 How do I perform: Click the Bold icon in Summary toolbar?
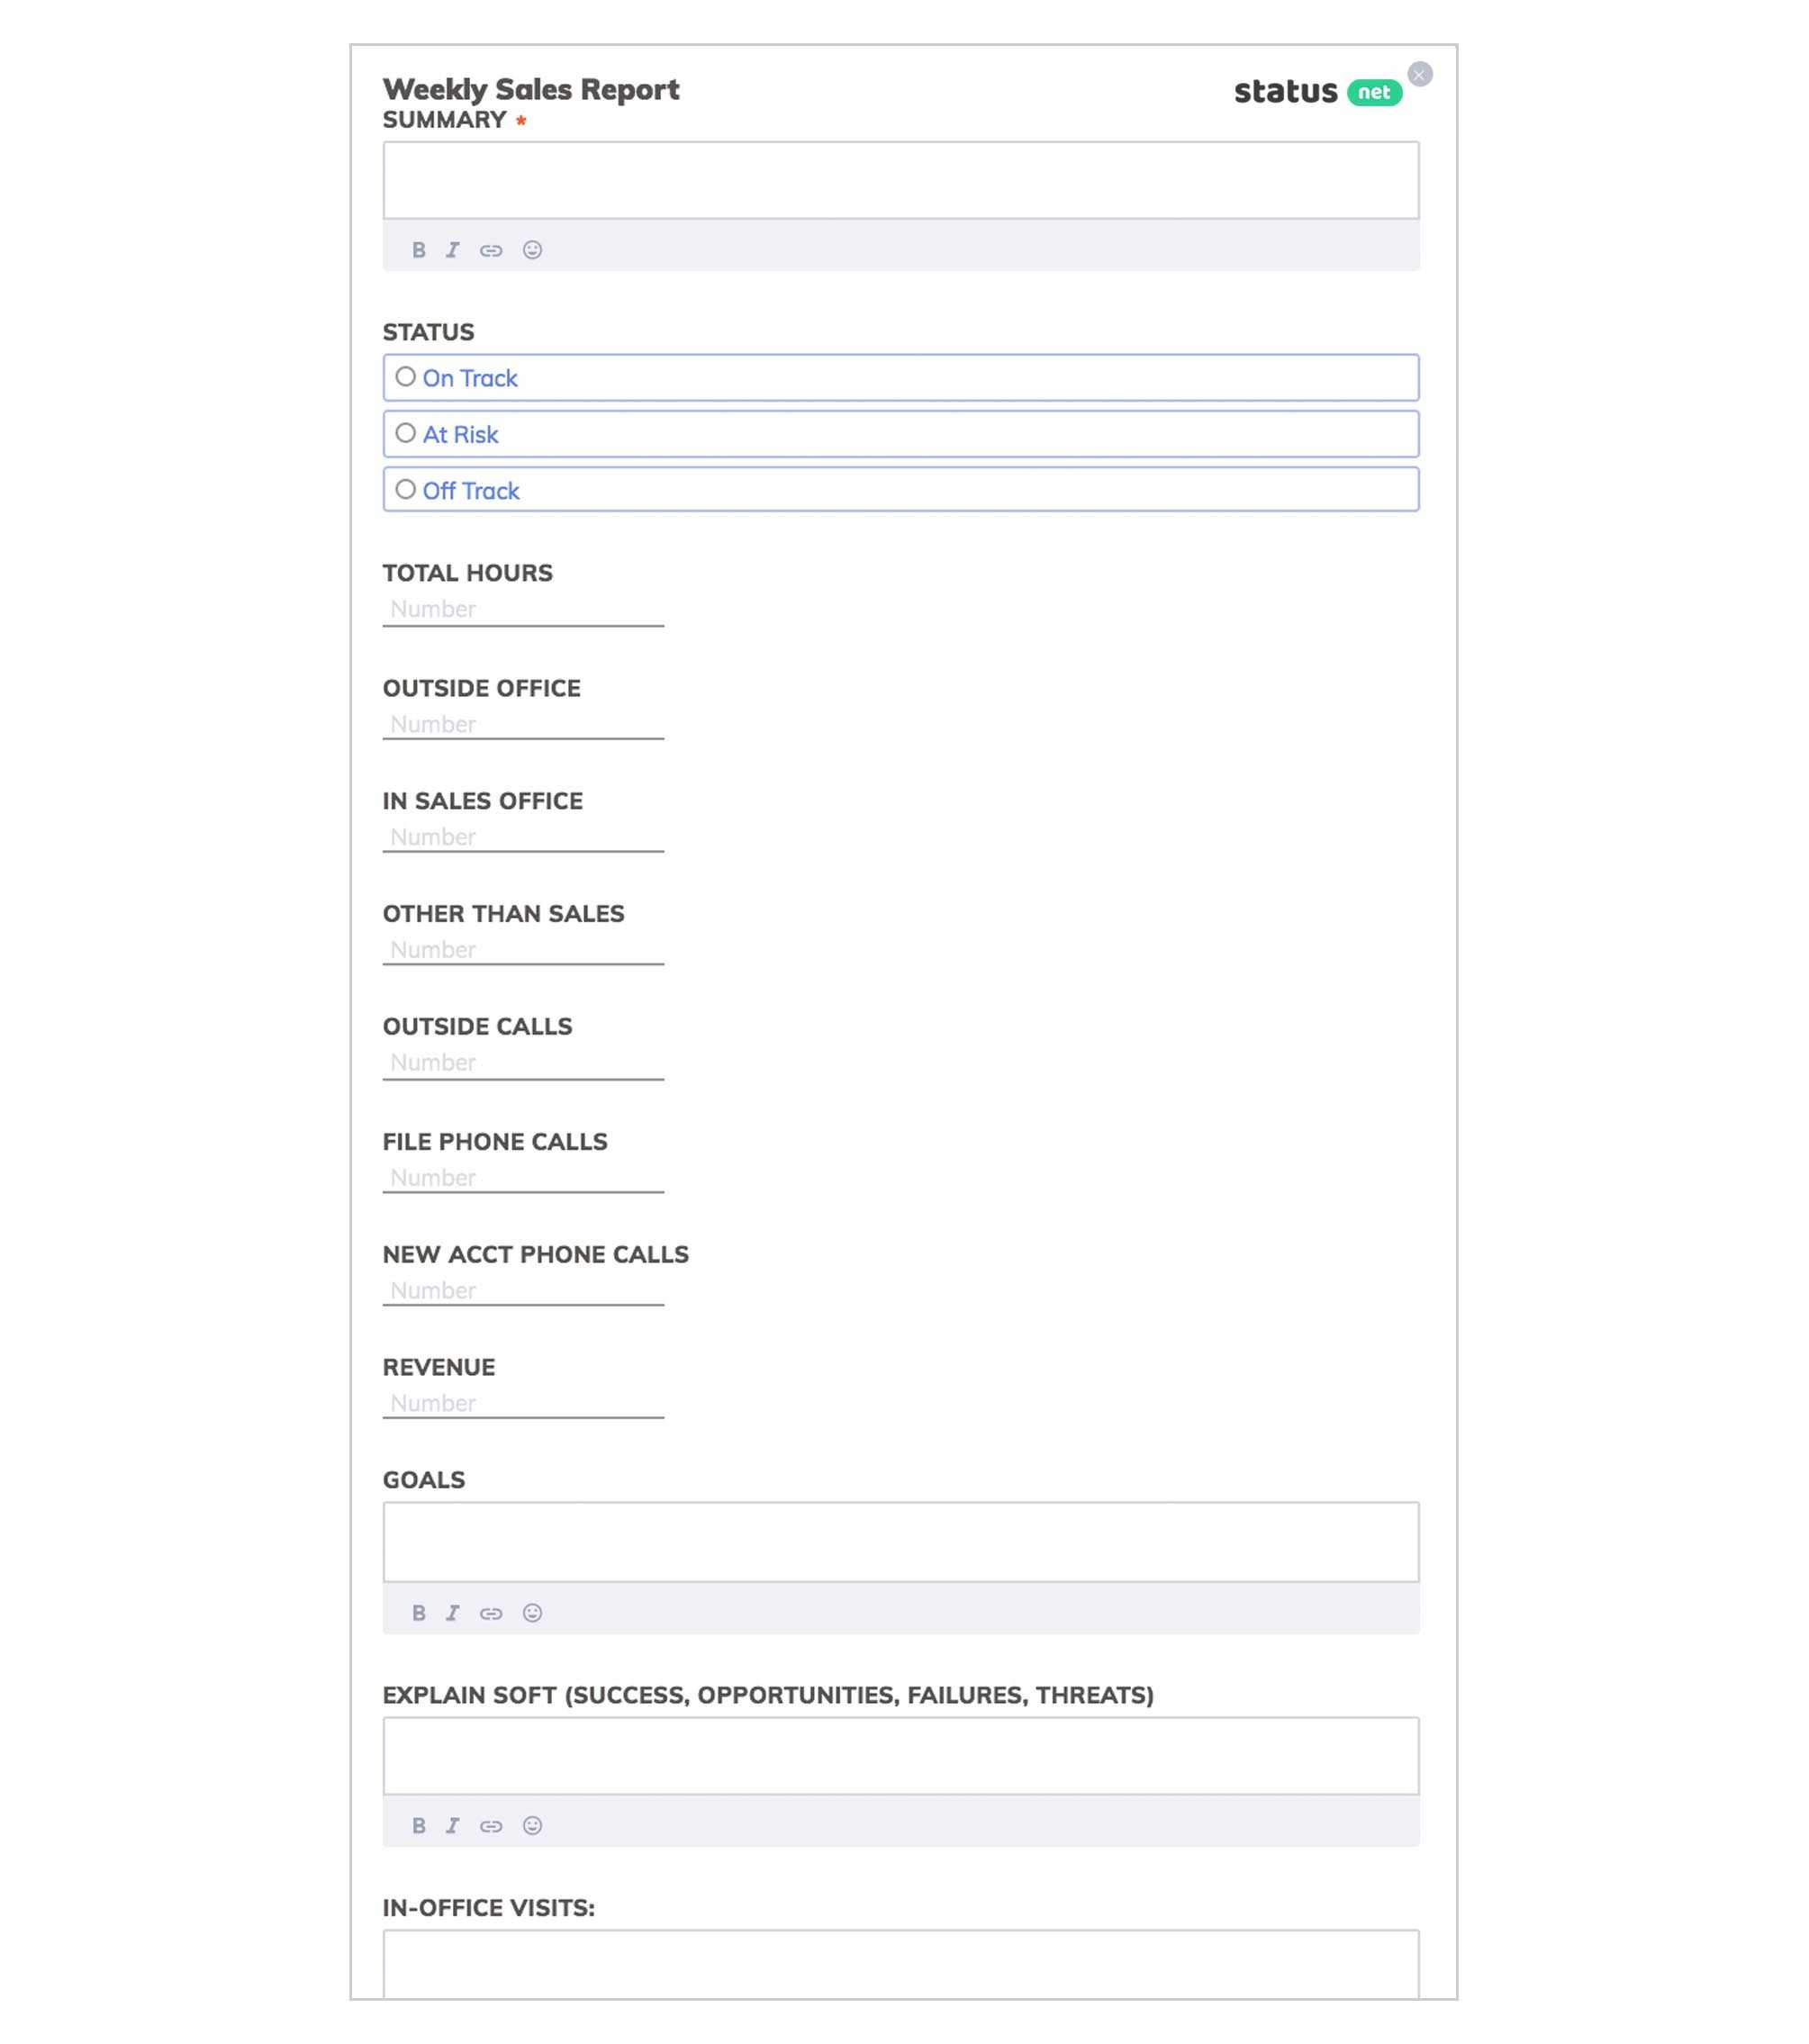pos(419,248)
